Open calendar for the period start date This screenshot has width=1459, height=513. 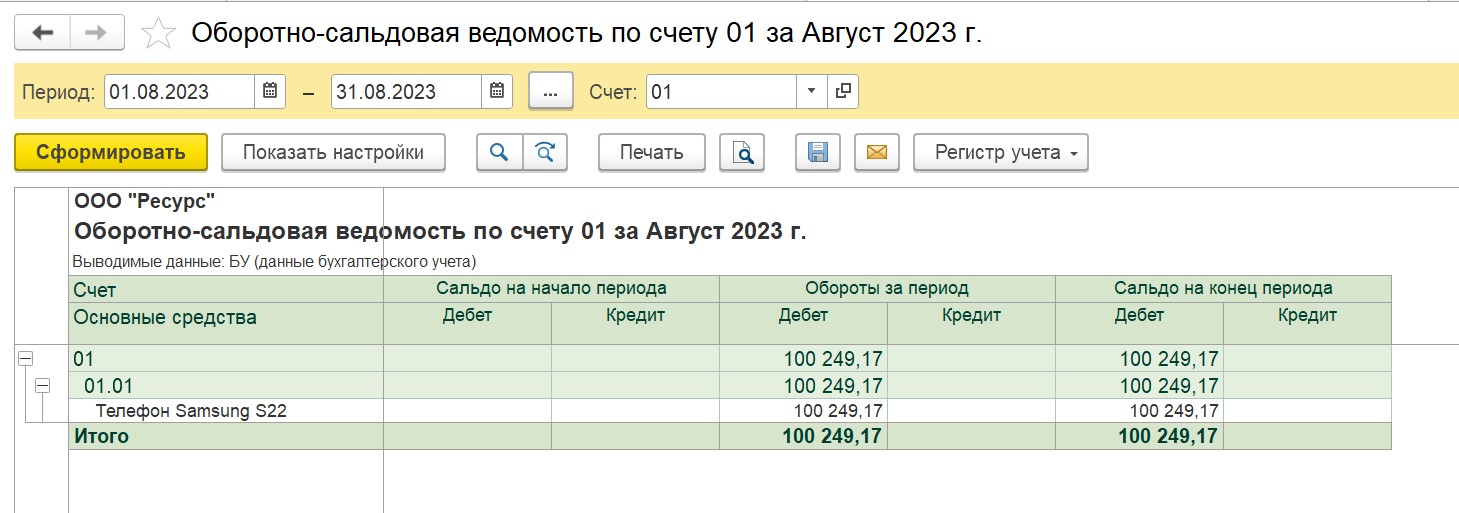tap(269, 92)
